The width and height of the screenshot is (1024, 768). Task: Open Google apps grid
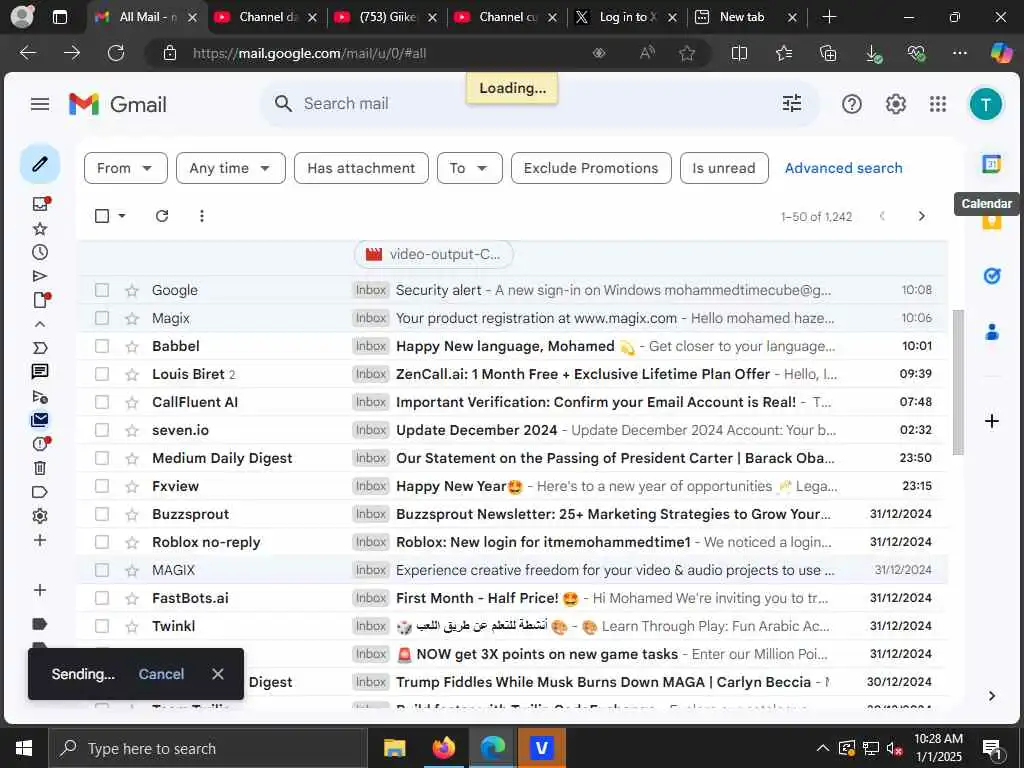pos(938,104)
